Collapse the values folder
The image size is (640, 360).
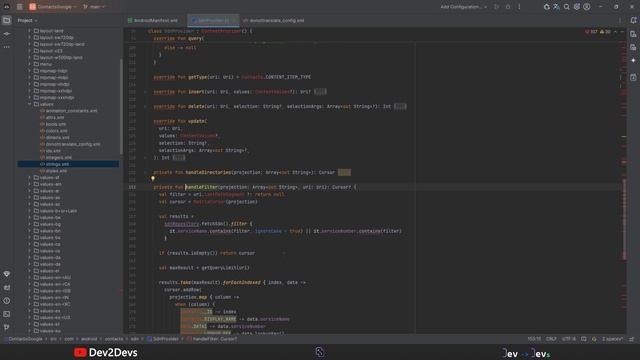(x=29, y=104)
